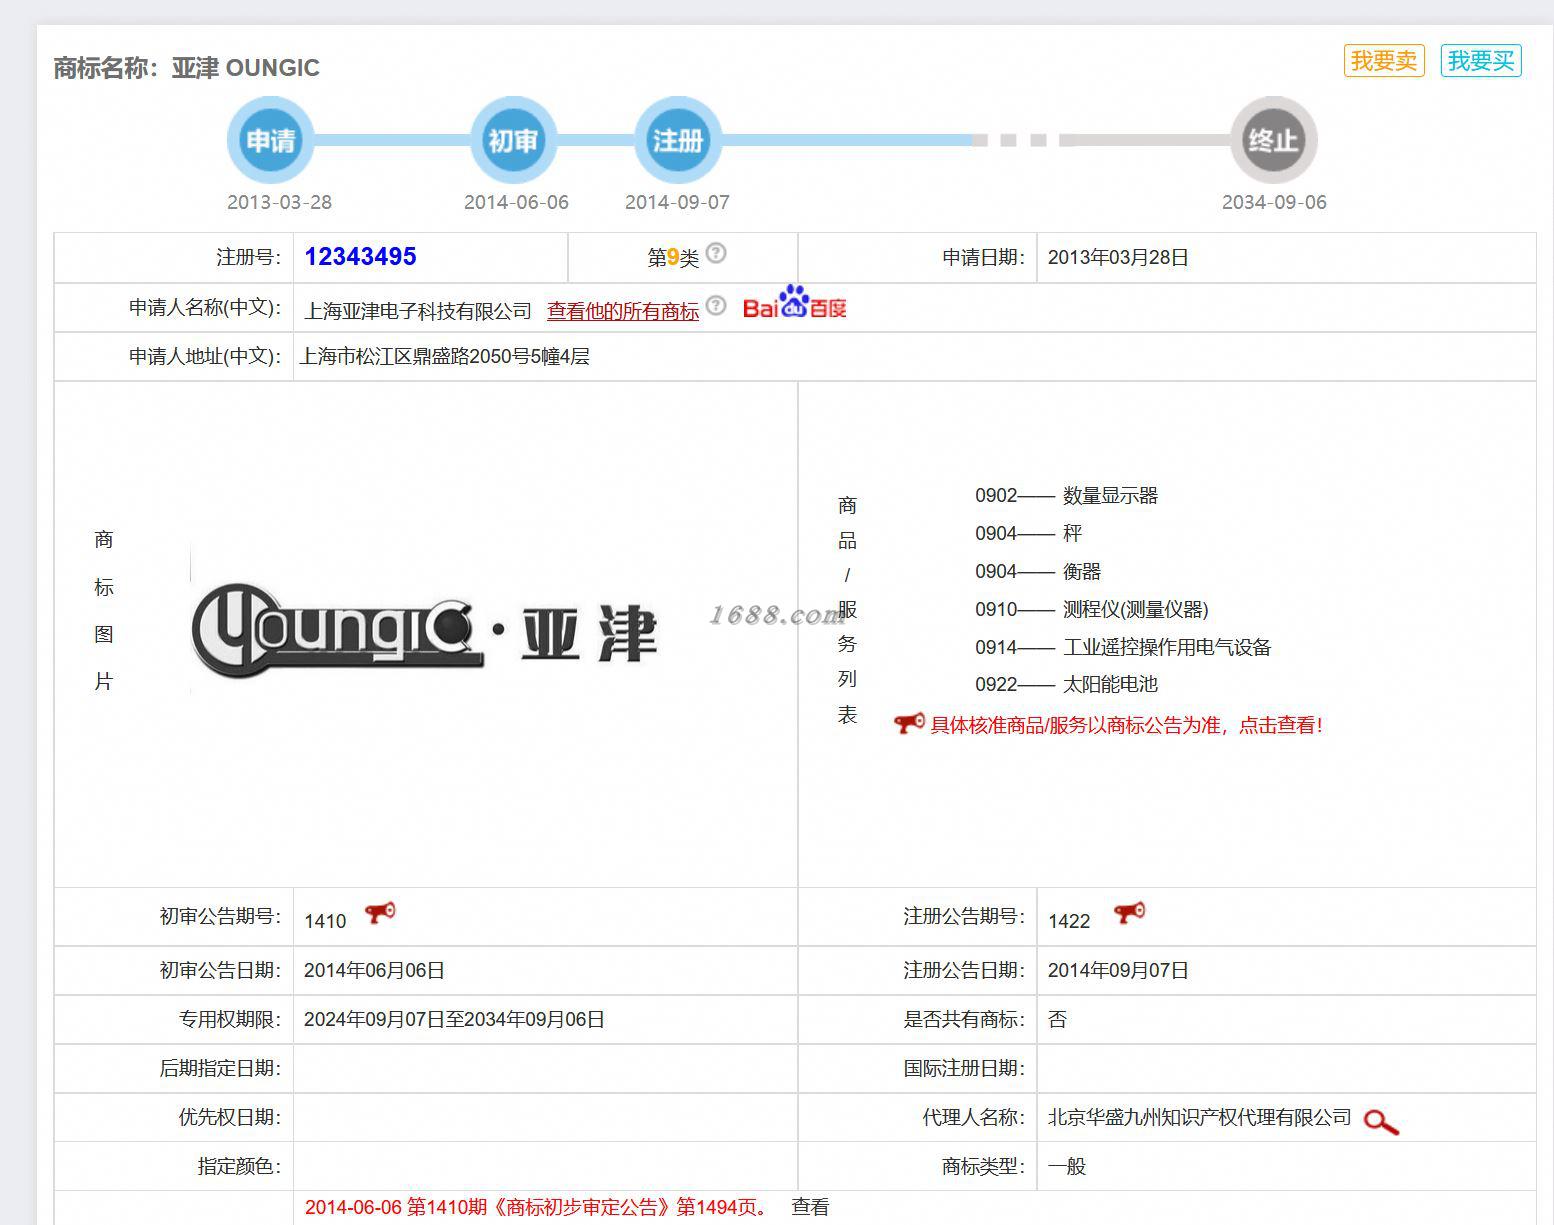
Task: Open registration number 12343495
Action: 360,257
